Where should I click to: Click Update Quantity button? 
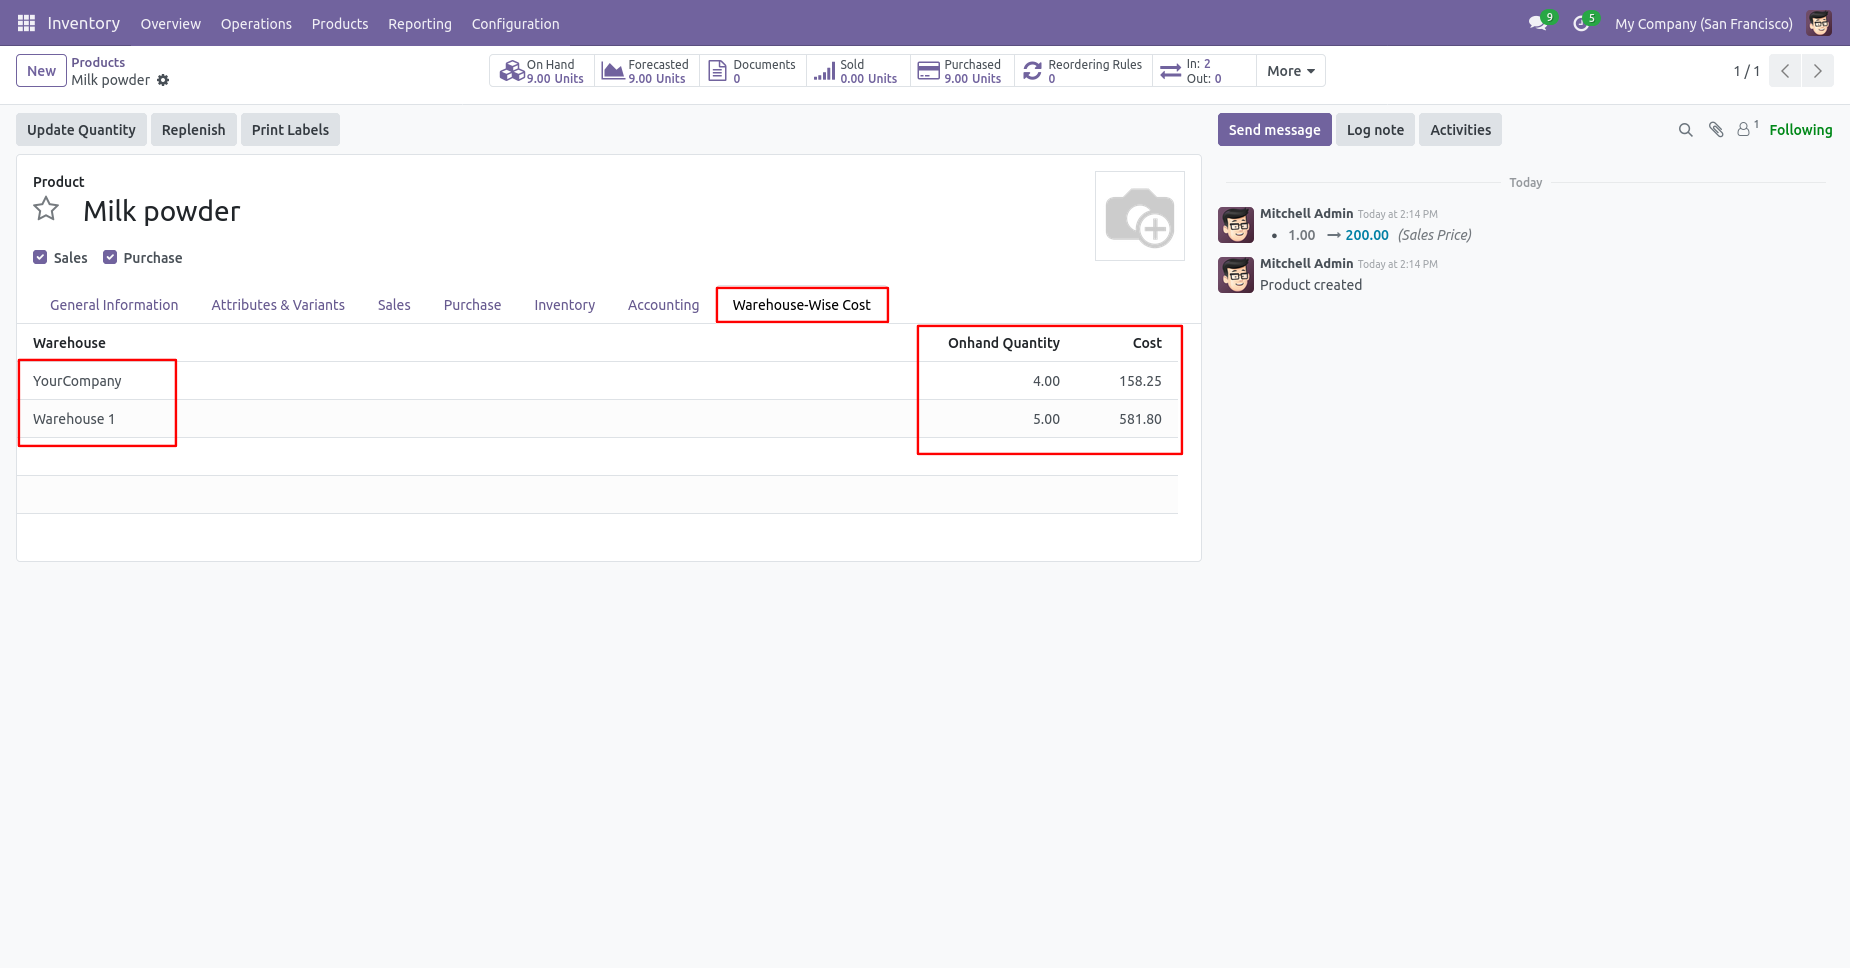coord(81,130)
